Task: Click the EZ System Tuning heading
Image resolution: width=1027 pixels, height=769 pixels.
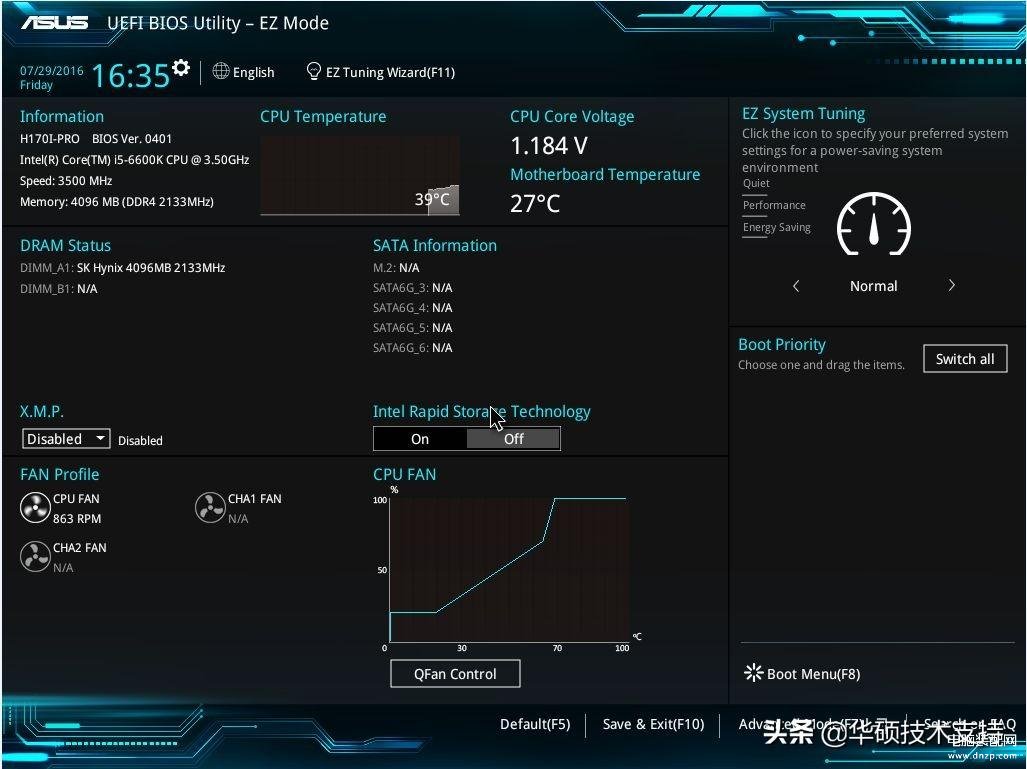Action: [804, 114]
